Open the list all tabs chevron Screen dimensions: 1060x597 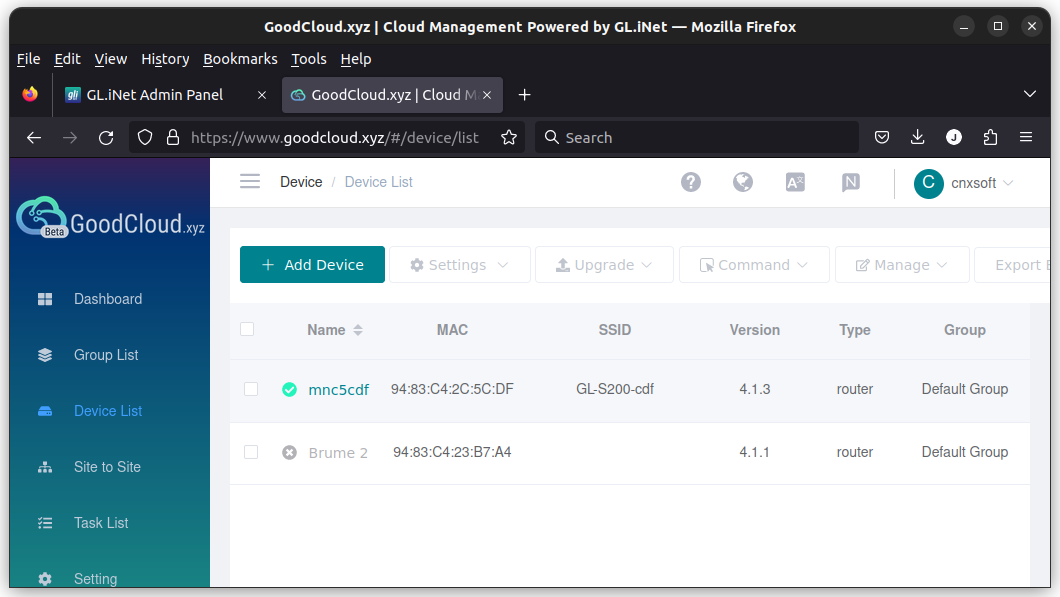coord(1030,94)
